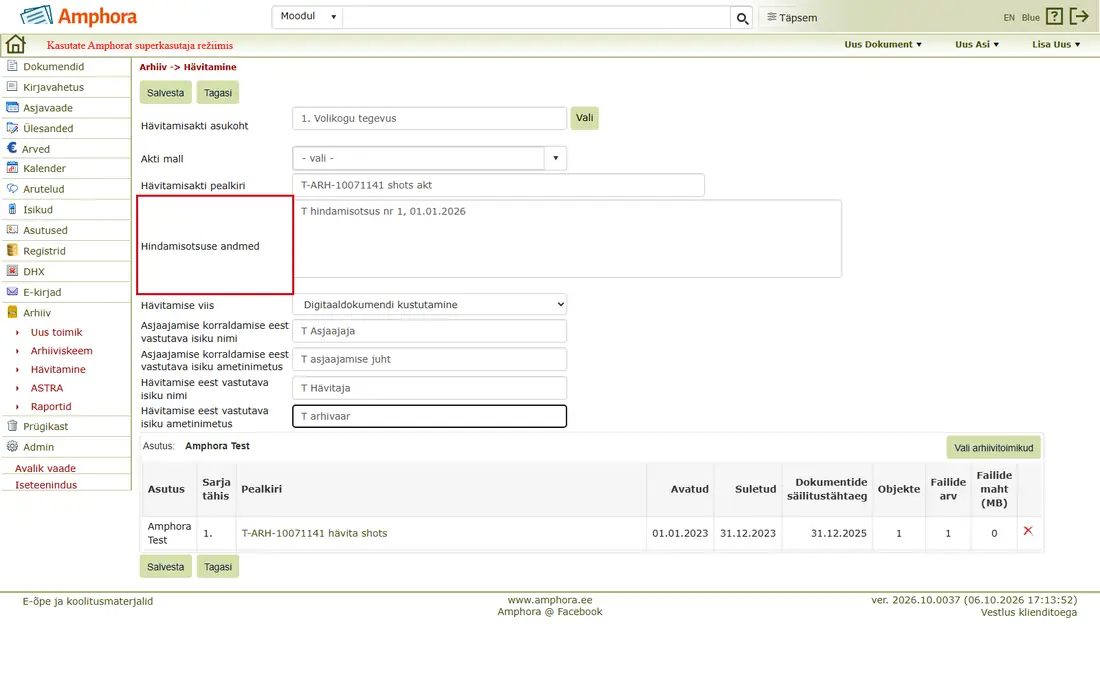Click the Vali button beside Hävitamisakti asukoht

pos(584,118)
